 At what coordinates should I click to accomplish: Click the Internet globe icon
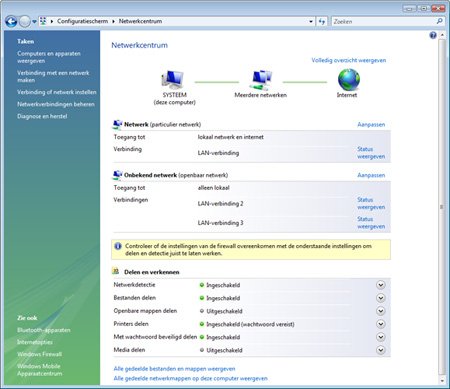point(349,80)
